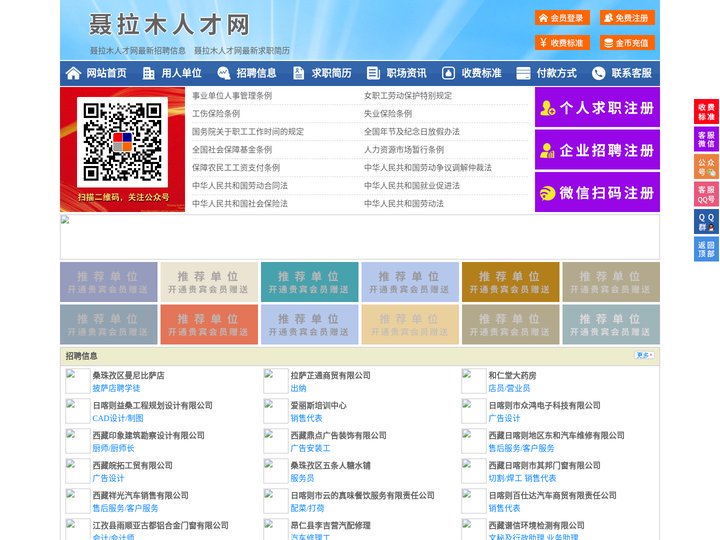Open company 西藏祥光汽车销售有限公司
Image resolution: width=720 pixels, height=540 pixels.
click(x=141, y=495)
